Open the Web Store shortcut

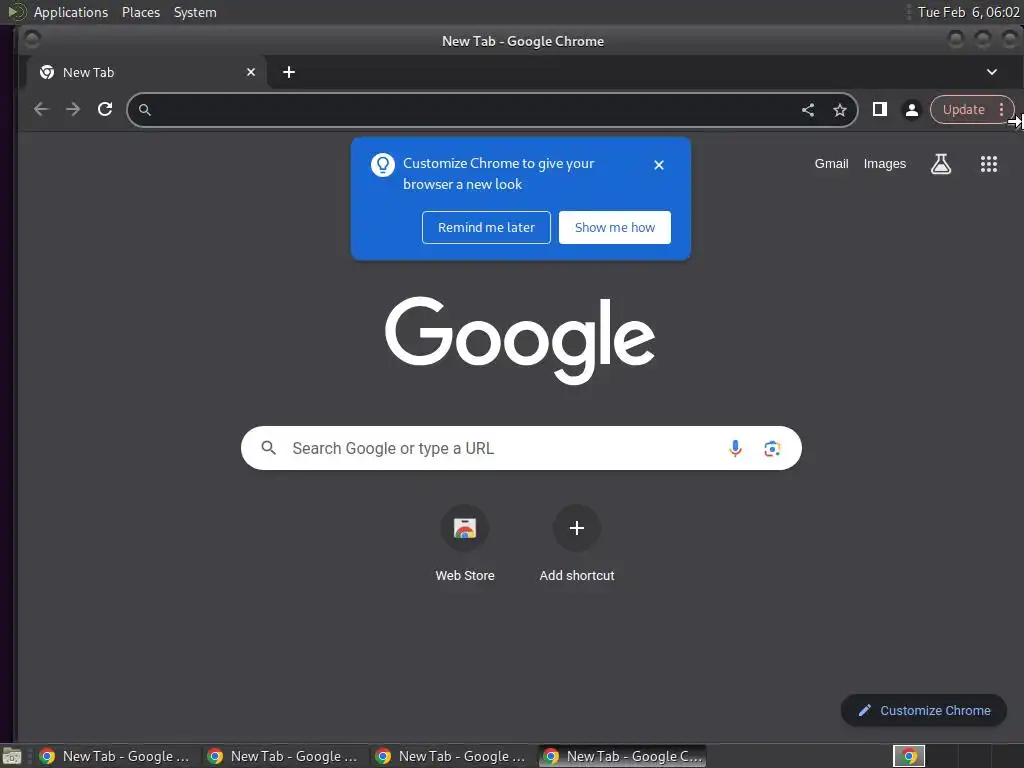[x=465, y=543]
